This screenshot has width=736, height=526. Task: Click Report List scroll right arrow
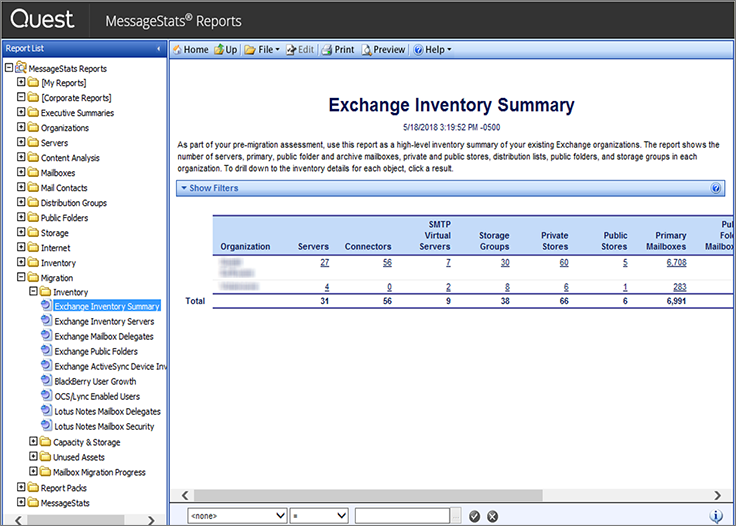(x=151, y=520)
